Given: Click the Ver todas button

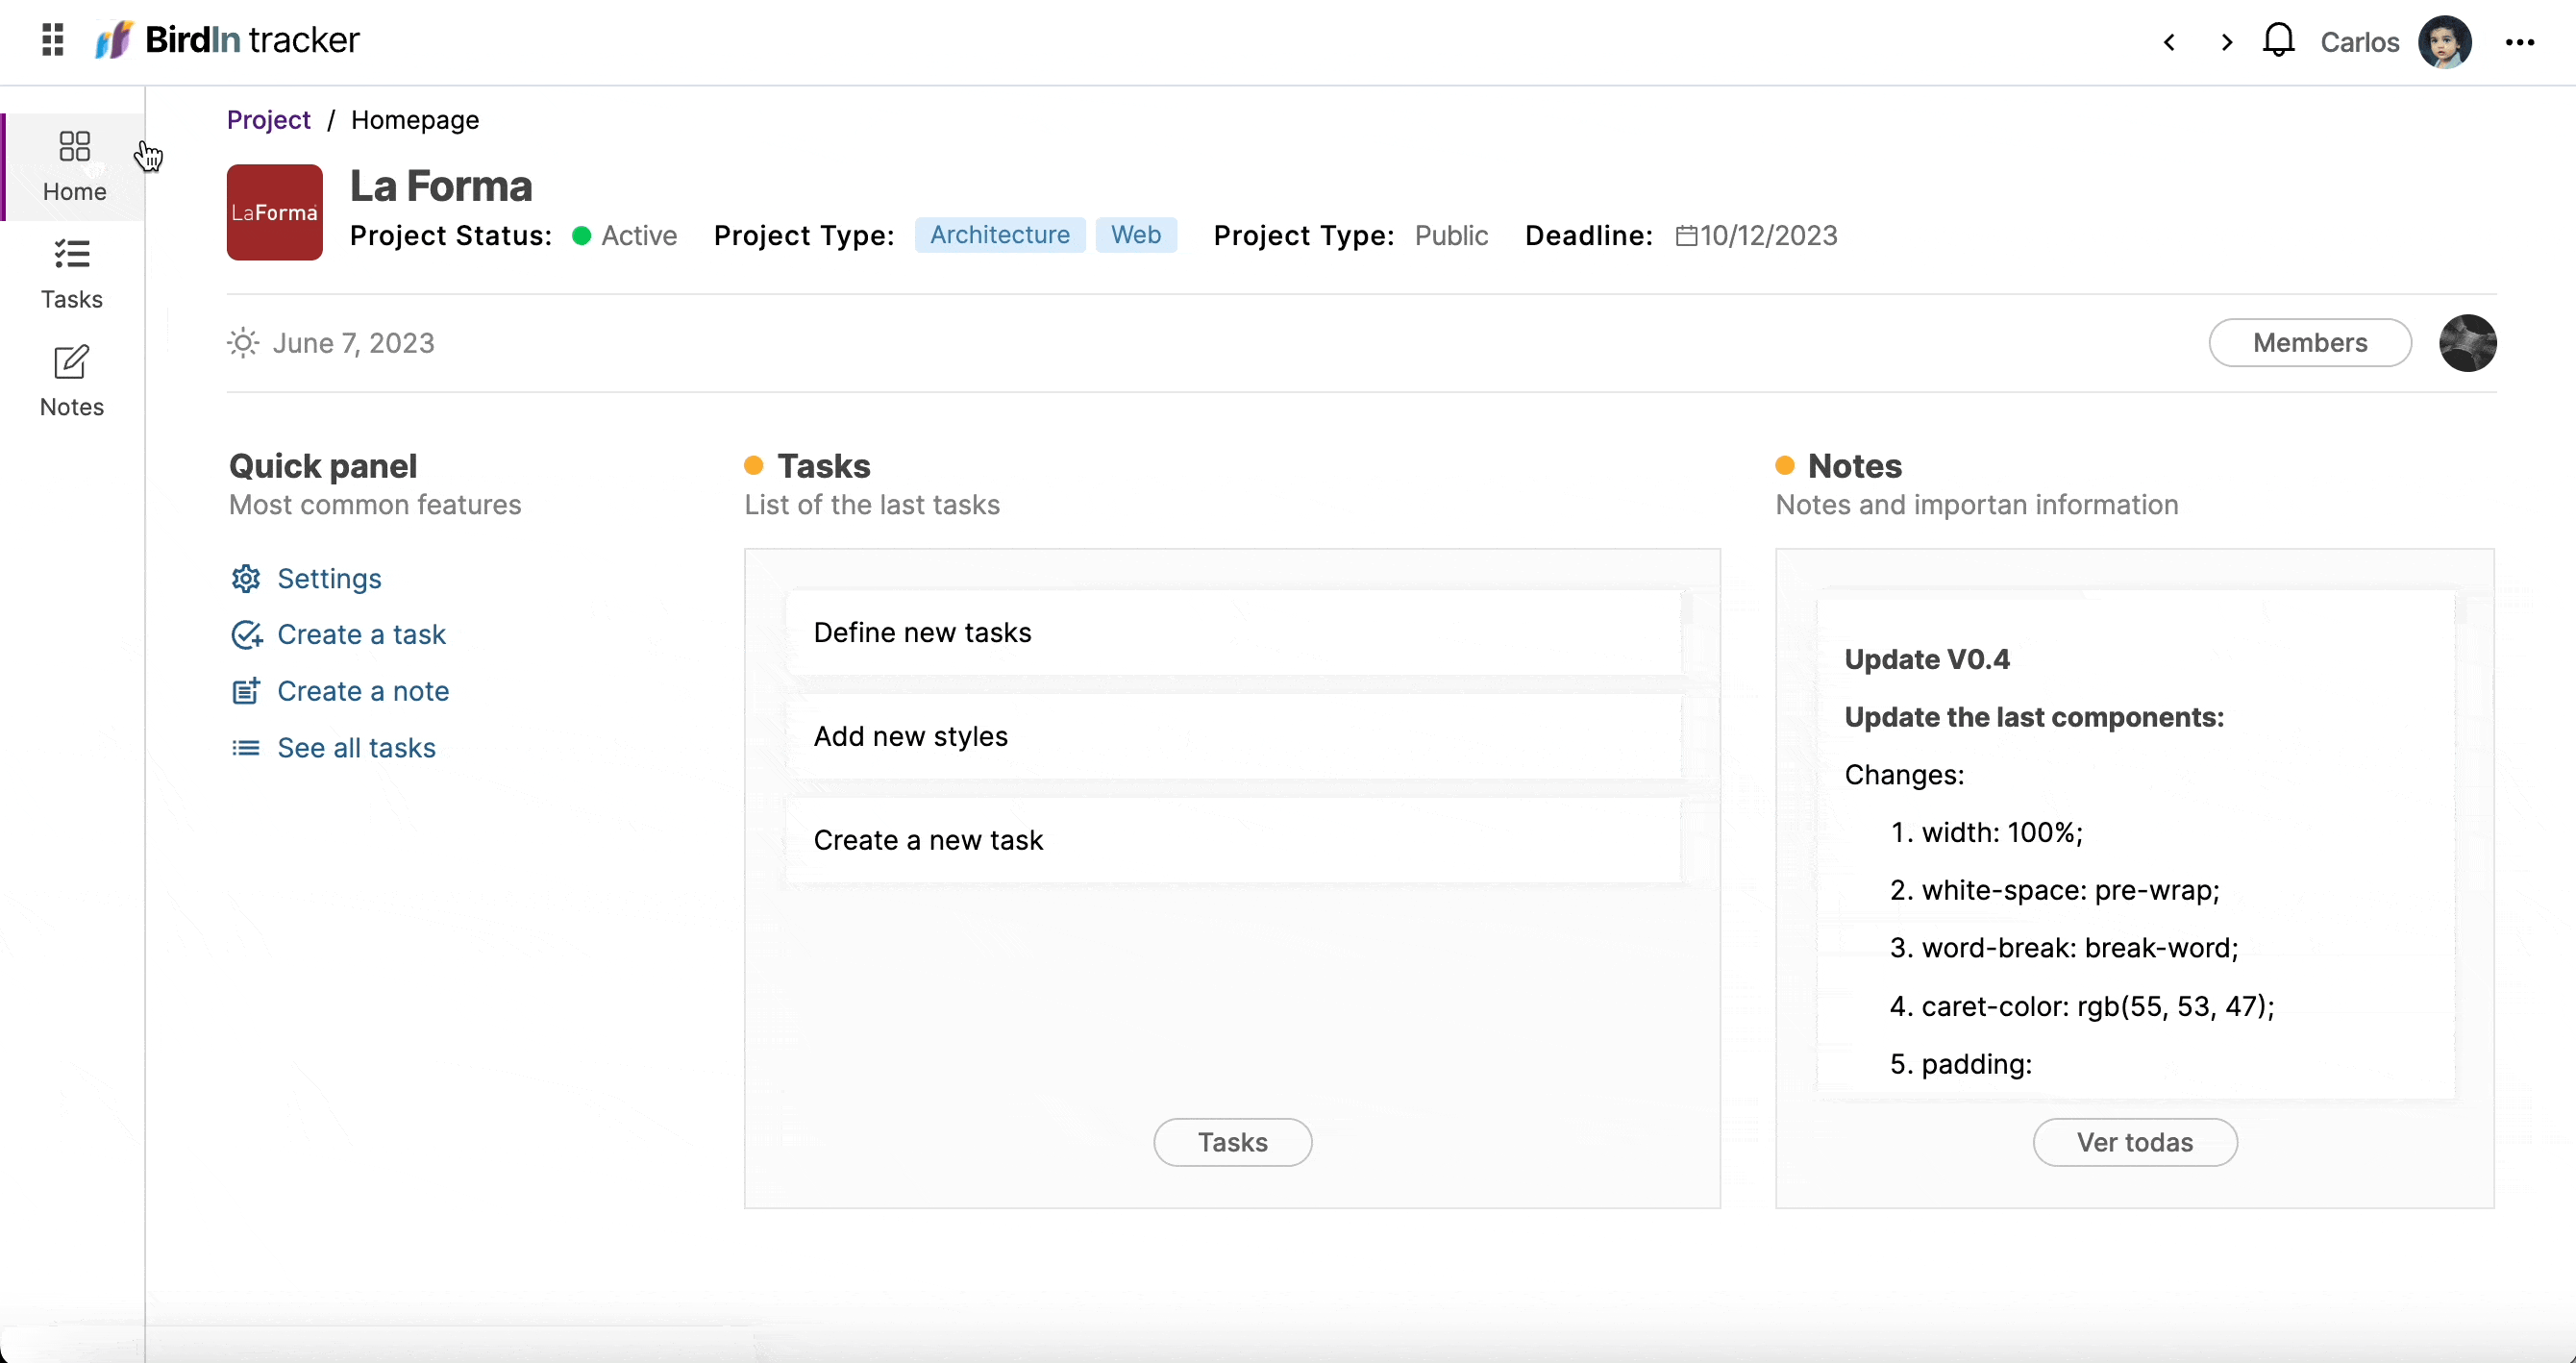Looking at the screenshot, I should pos(2135,1142).
